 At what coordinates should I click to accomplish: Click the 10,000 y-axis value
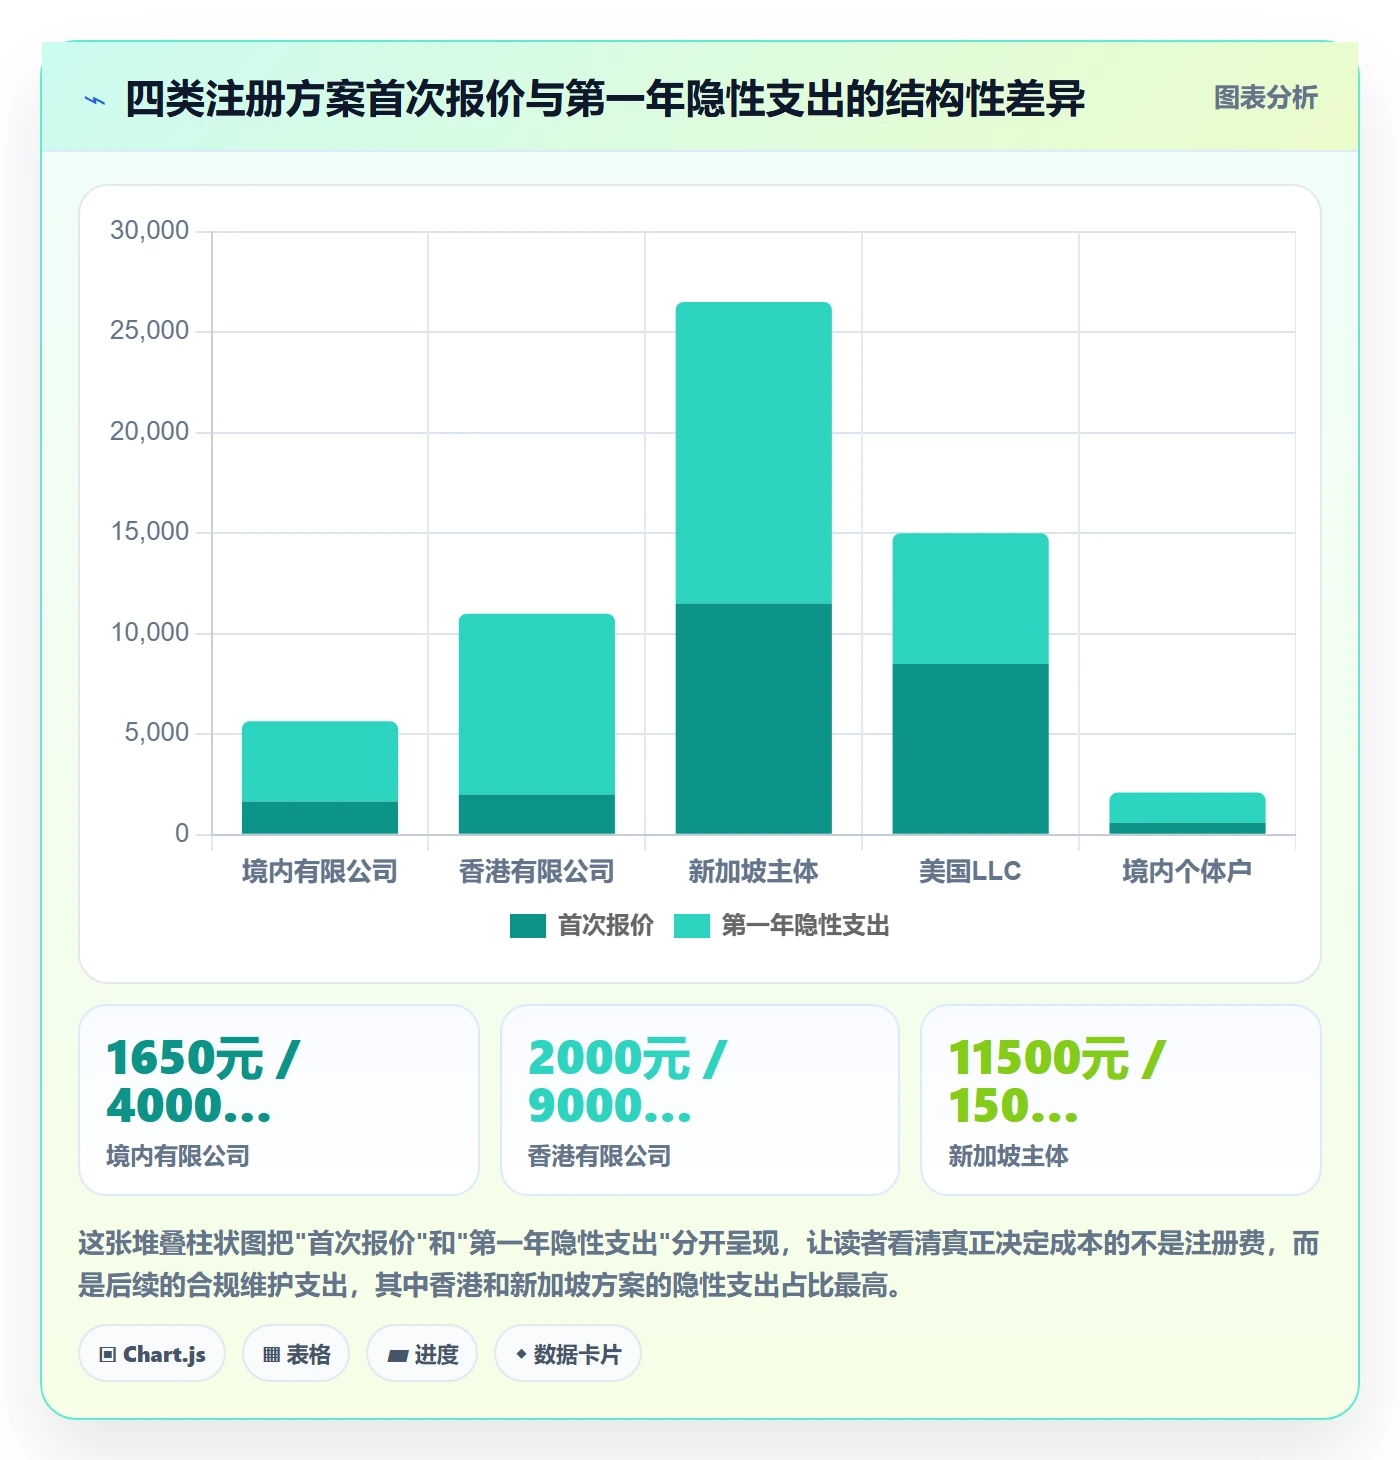click(150, 633)
